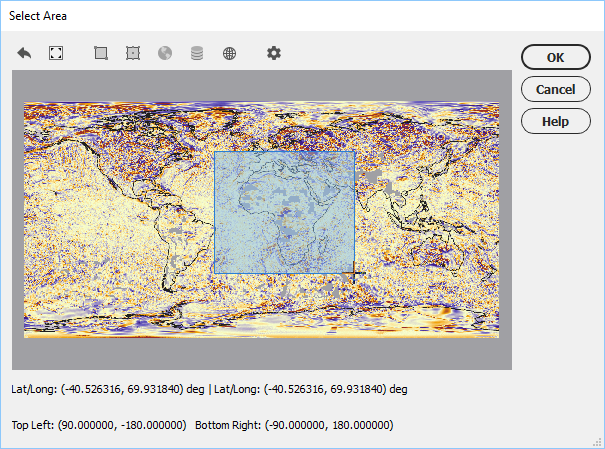Choose the centered rectangle selection tool

point(133,53)
